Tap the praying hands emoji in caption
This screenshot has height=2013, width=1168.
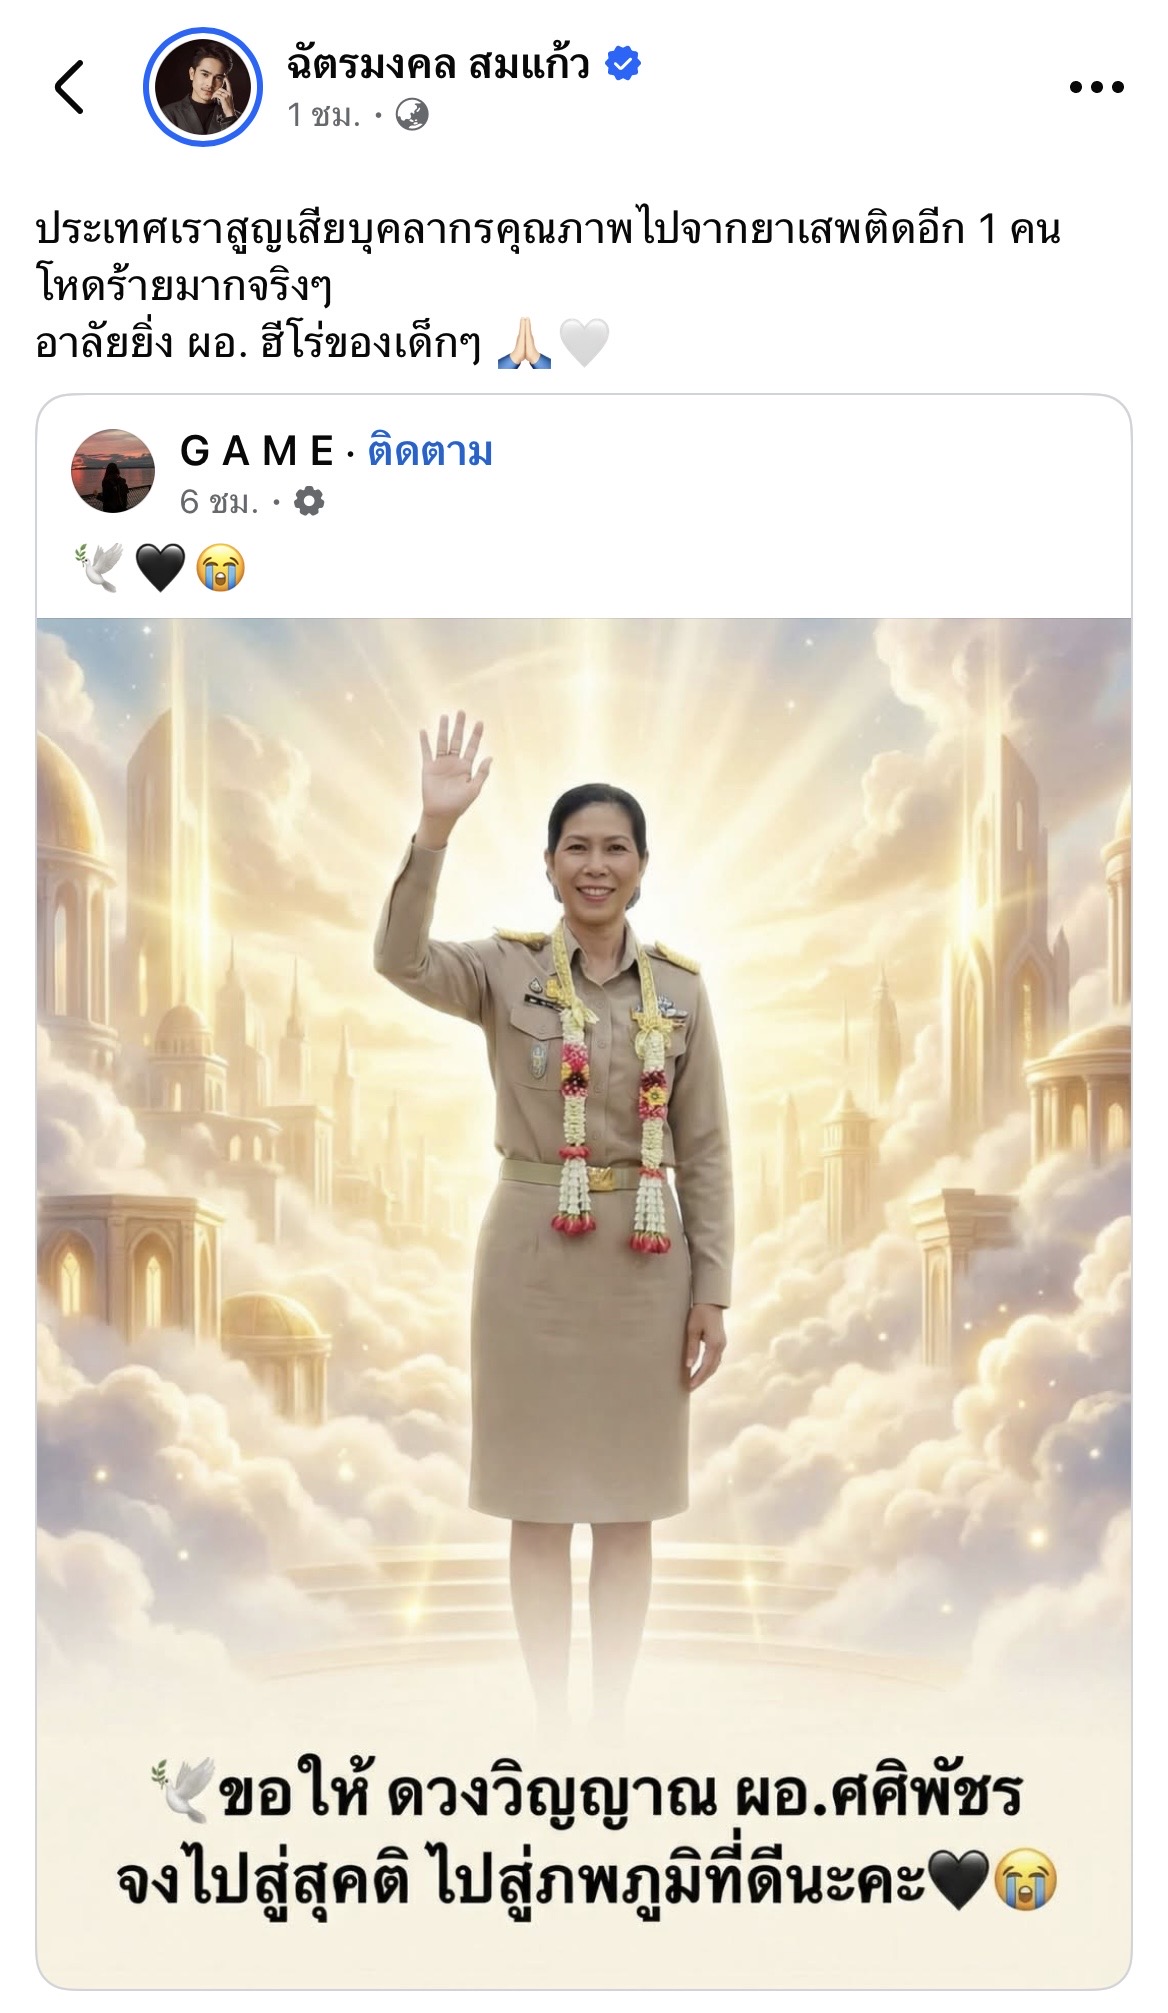point(525,344)
